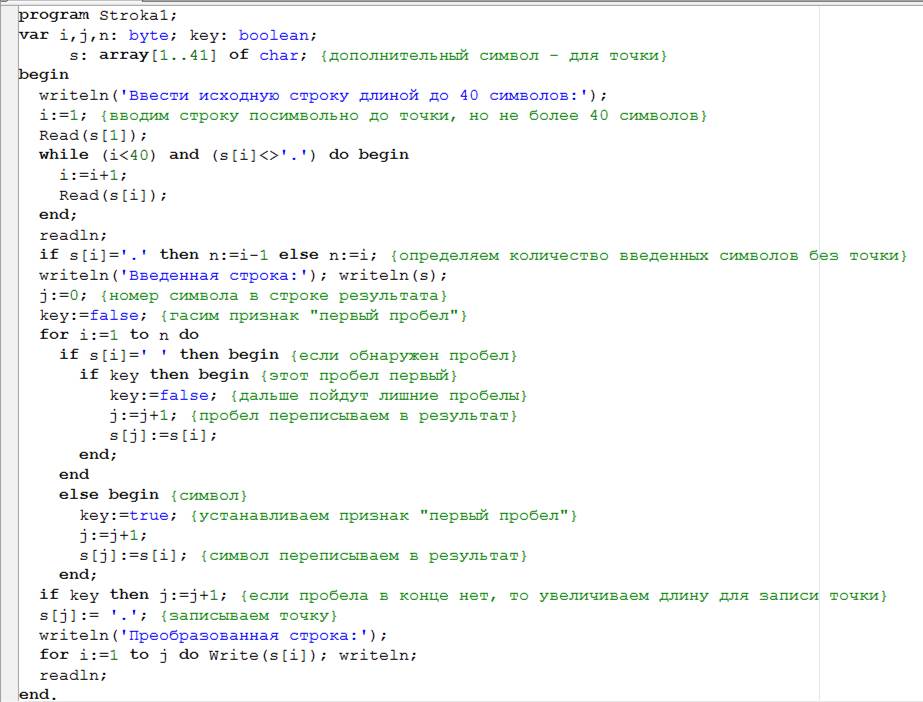This screenshot has width=923, height=702.
Task: Click the 'else begin' line with comment 'символ'
Action: tap(108, 495)
